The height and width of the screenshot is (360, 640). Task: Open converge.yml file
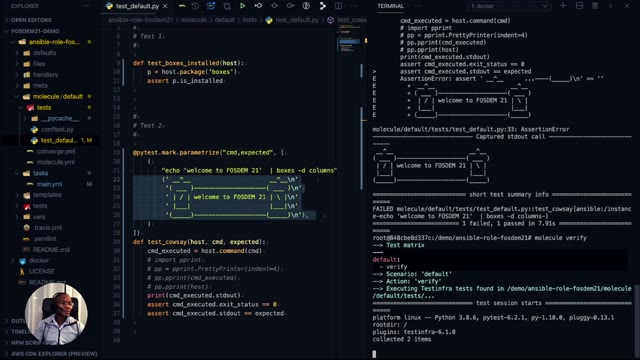56,151
